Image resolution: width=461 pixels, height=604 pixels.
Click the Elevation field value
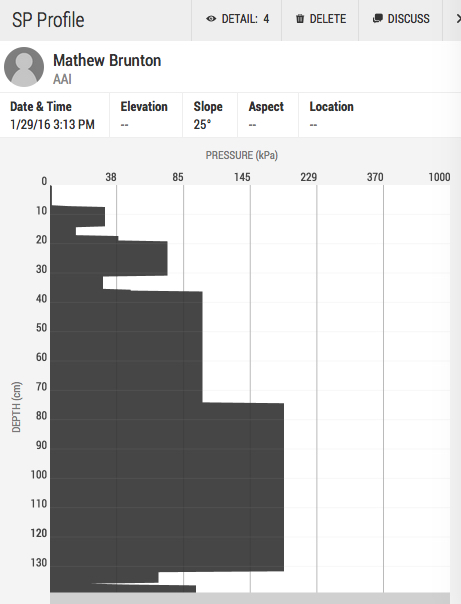tap(124, 125)
